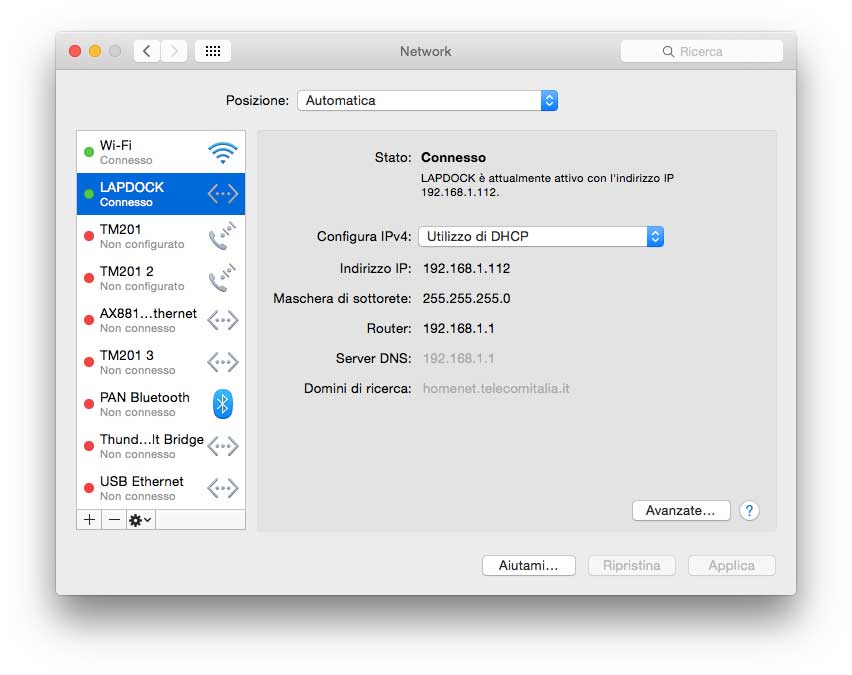
Task: Select the PAN Bluetooth service row
Action: [161, 404]
